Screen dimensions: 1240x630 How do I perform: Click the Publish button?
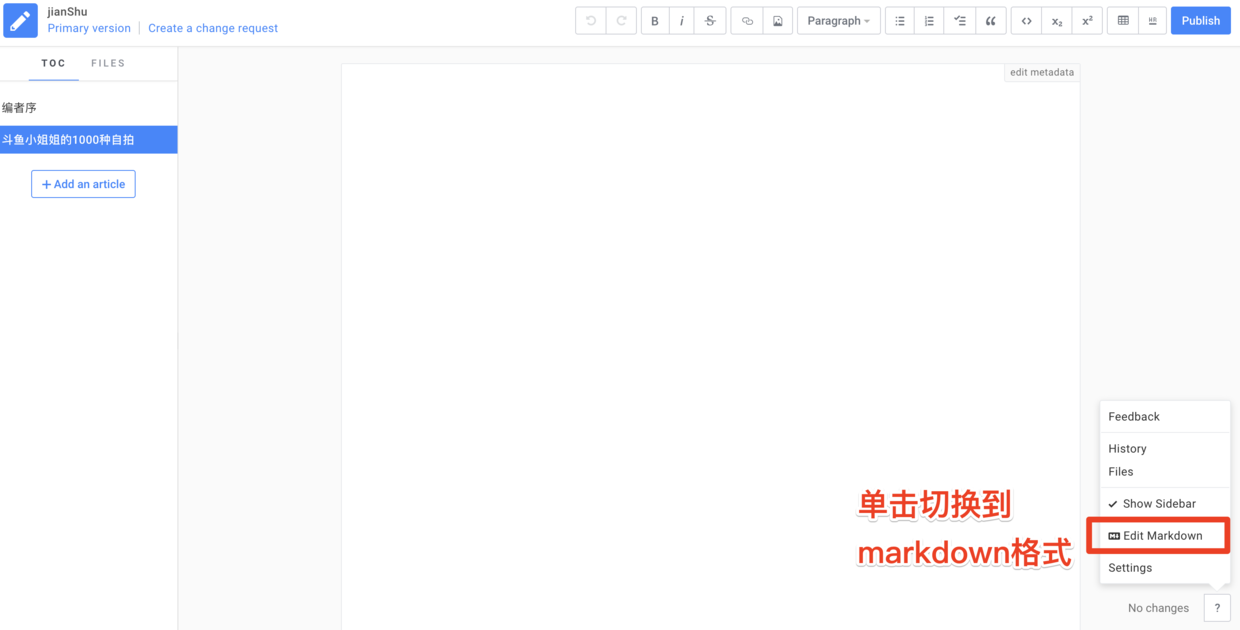[x=1200, y=20]
